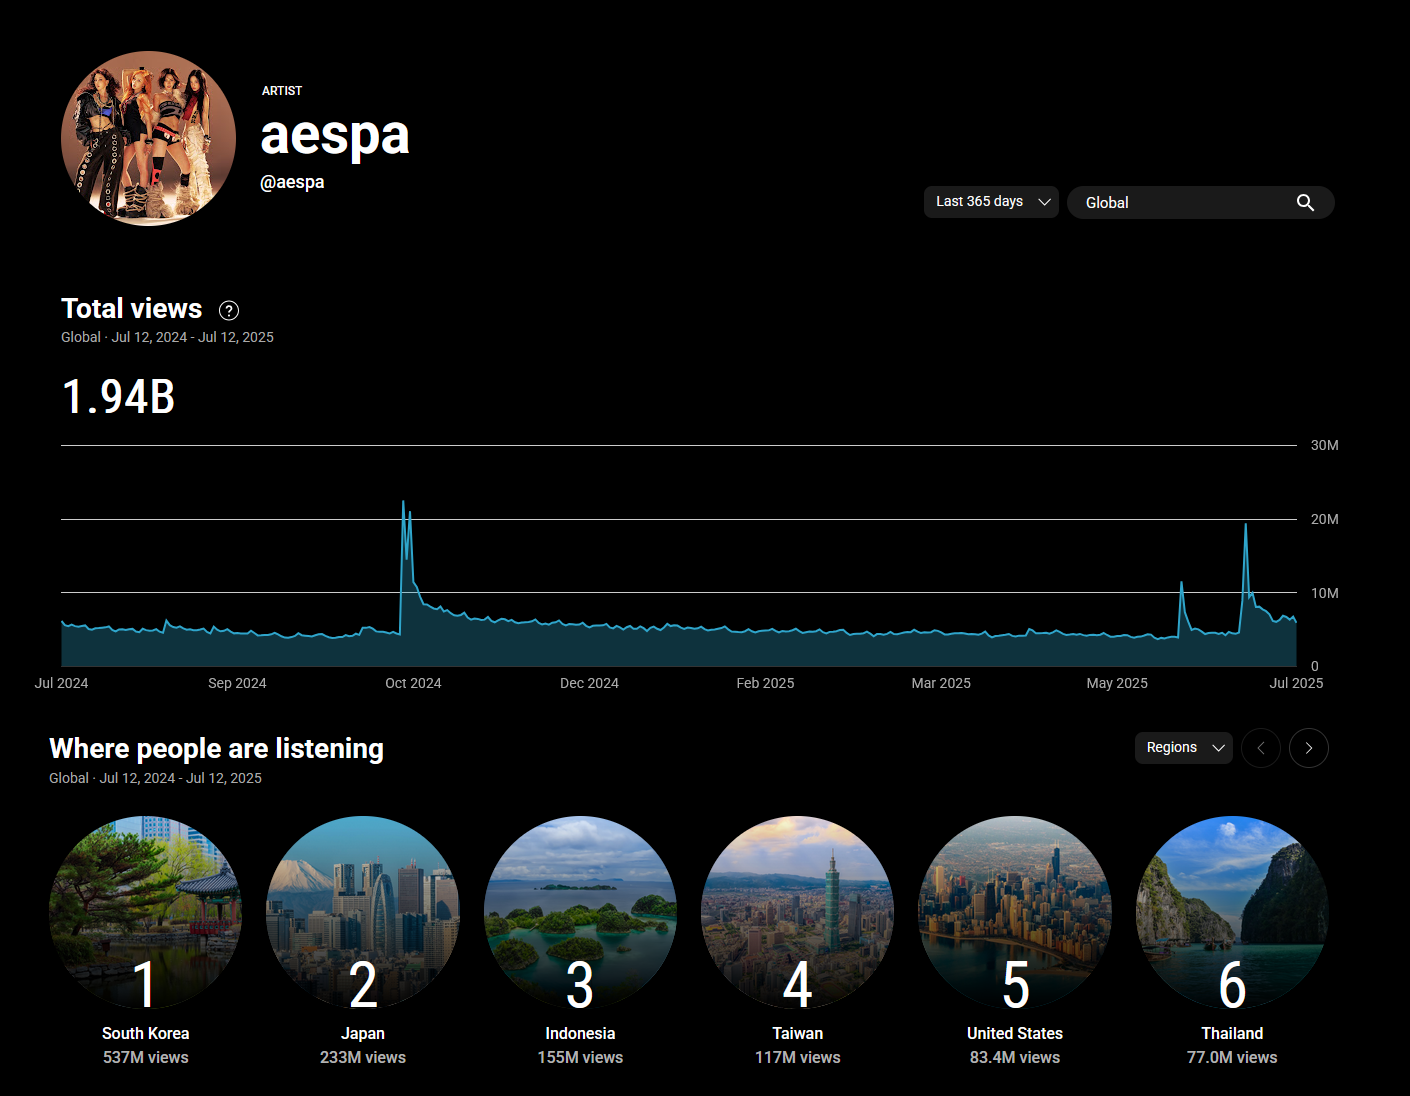
Task: Go to next regions page arrow
Action: [x=1309, y=748]
